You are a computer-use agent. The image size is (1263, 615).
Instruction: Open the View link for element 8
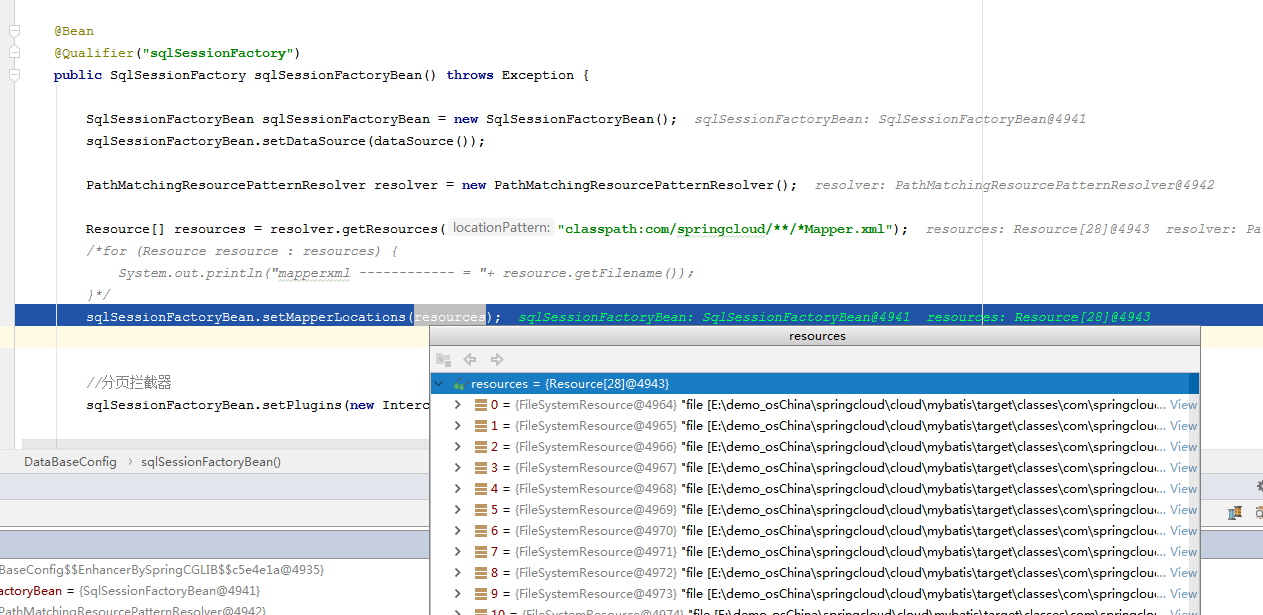coord(1183,573)
